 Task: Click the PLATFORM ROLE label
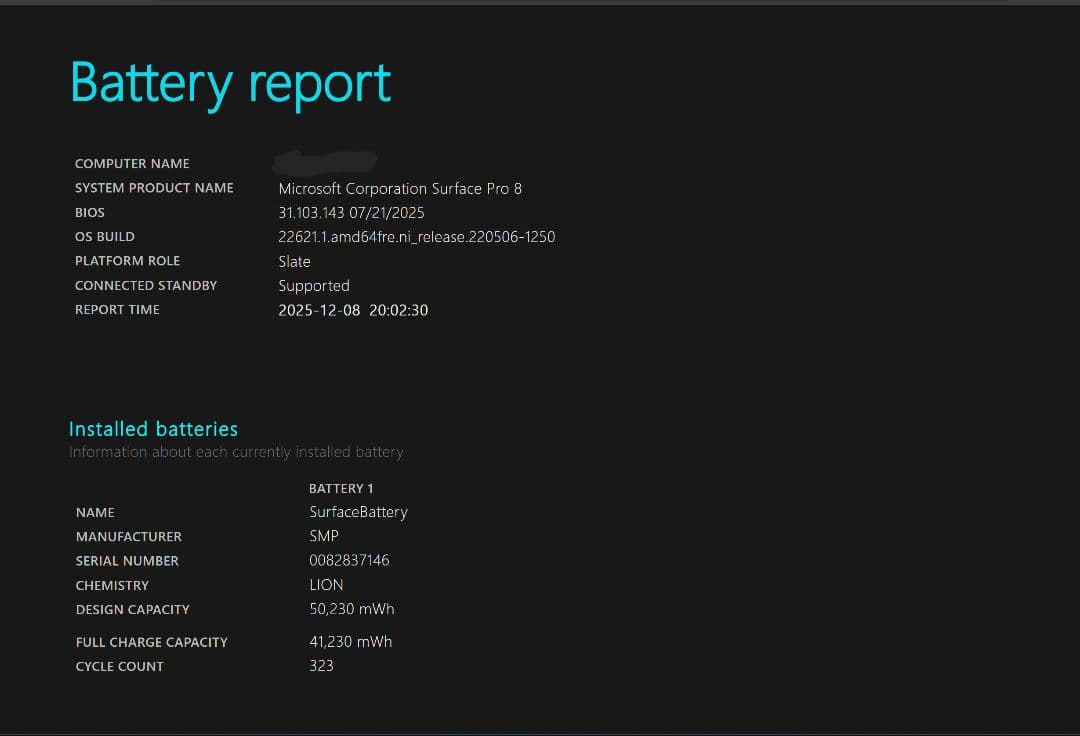(127, 260)
